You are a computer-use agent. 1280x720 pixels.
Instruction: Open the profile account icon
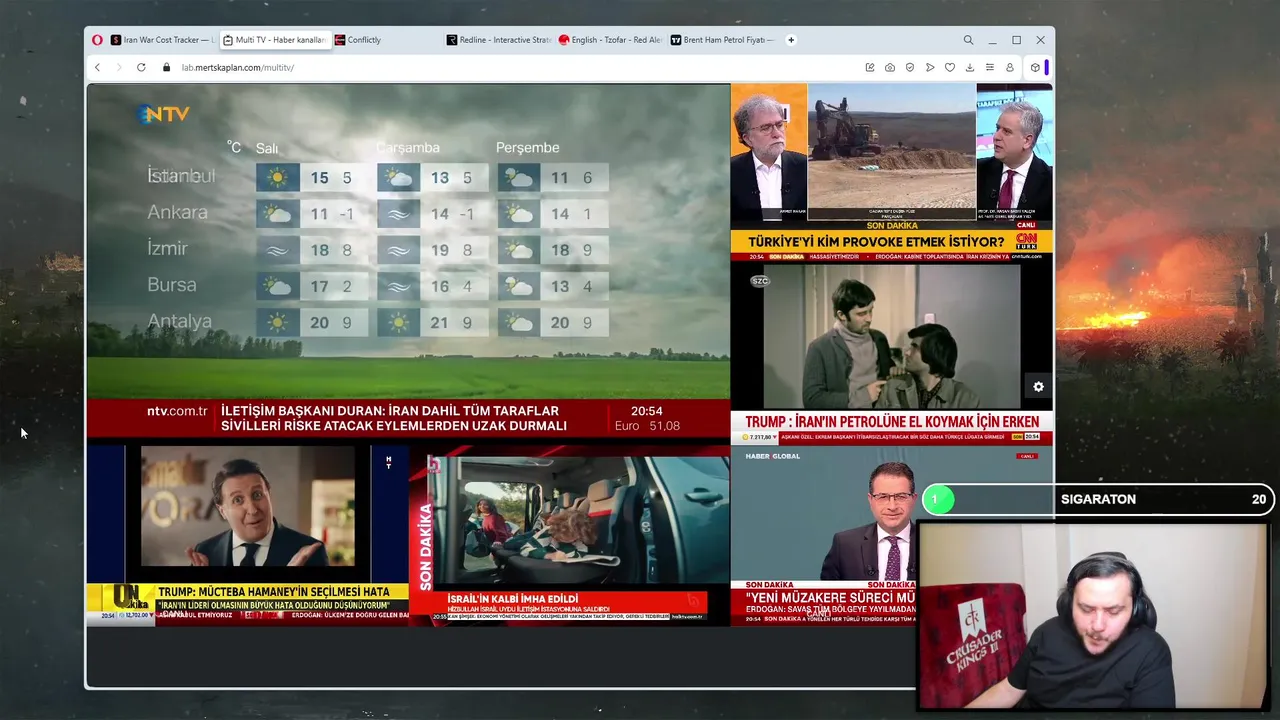(x=1010, y=67)
